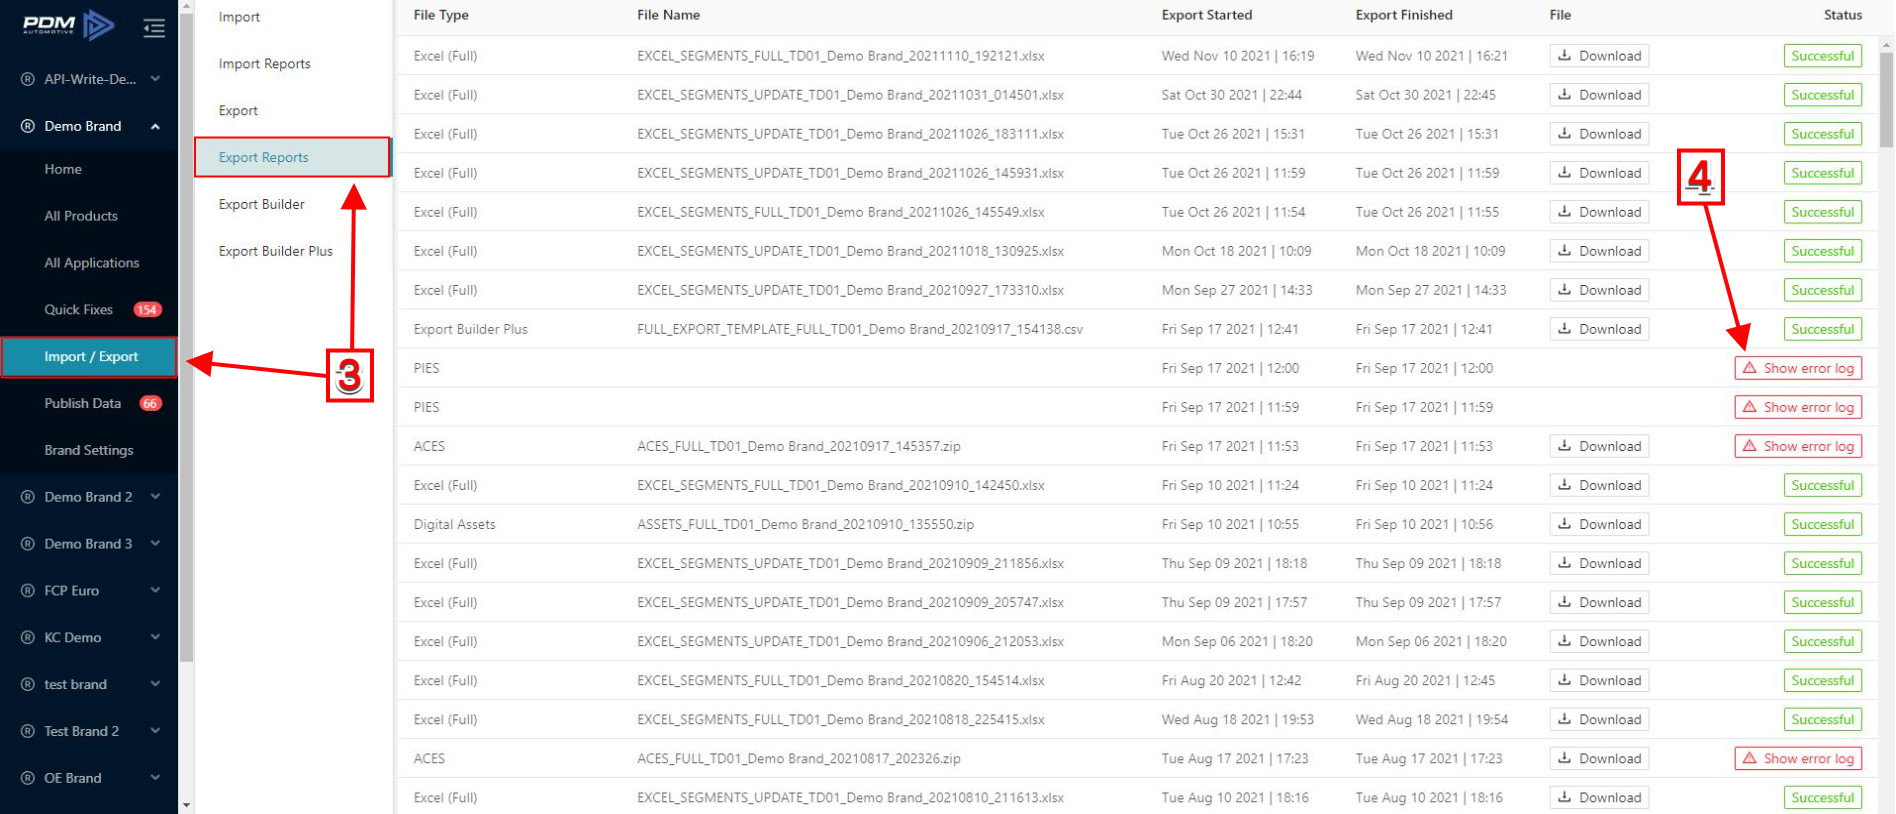Download the FULL_EXPORT_TEMPLATE csv file
The image size is (1896, 814).
1599,329
